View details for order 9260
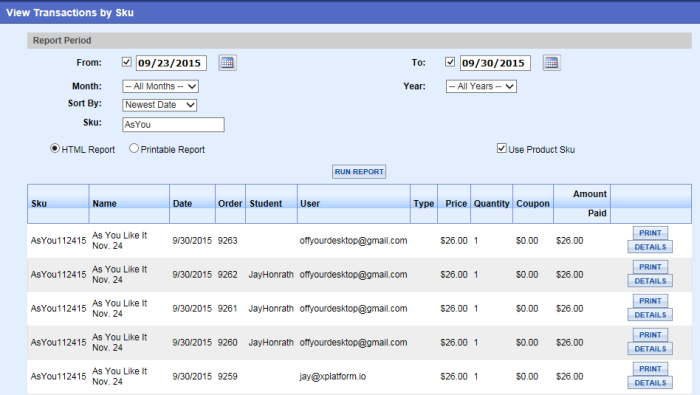Viewport: 700px width, 395px height. pos(650,349)
